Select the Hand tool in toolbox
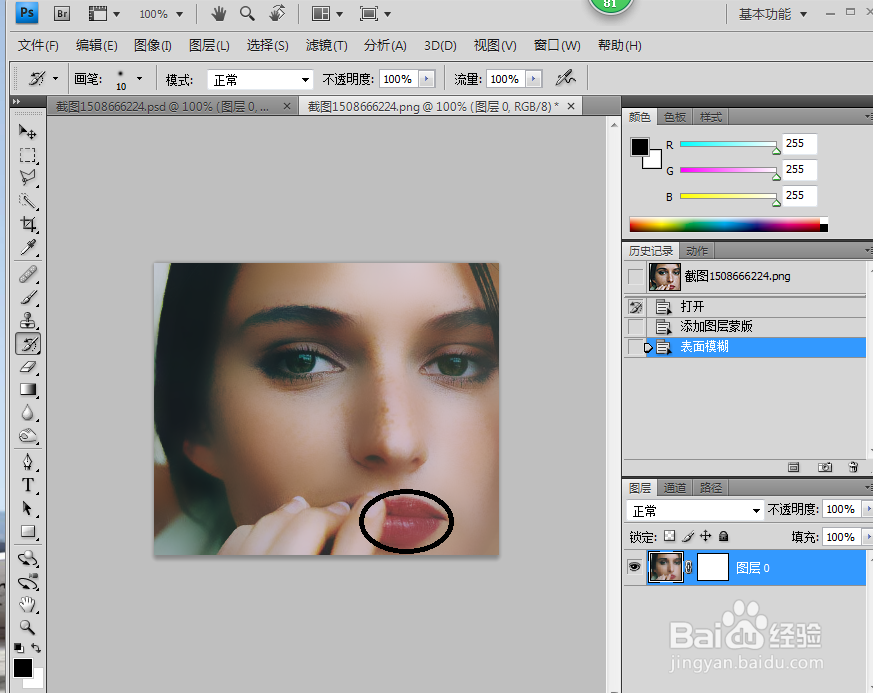The width and height of the screenshot is (873, 693). coord(27,604)
